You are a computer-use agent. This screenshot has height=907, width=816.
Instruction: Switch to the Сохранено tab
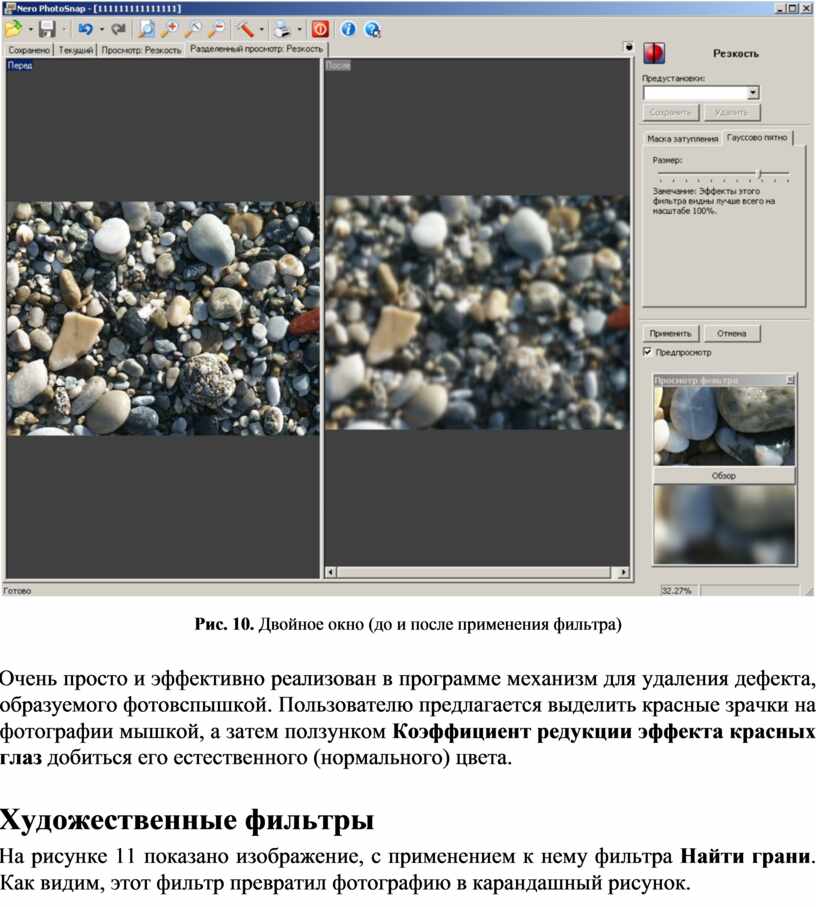point(28,49)
